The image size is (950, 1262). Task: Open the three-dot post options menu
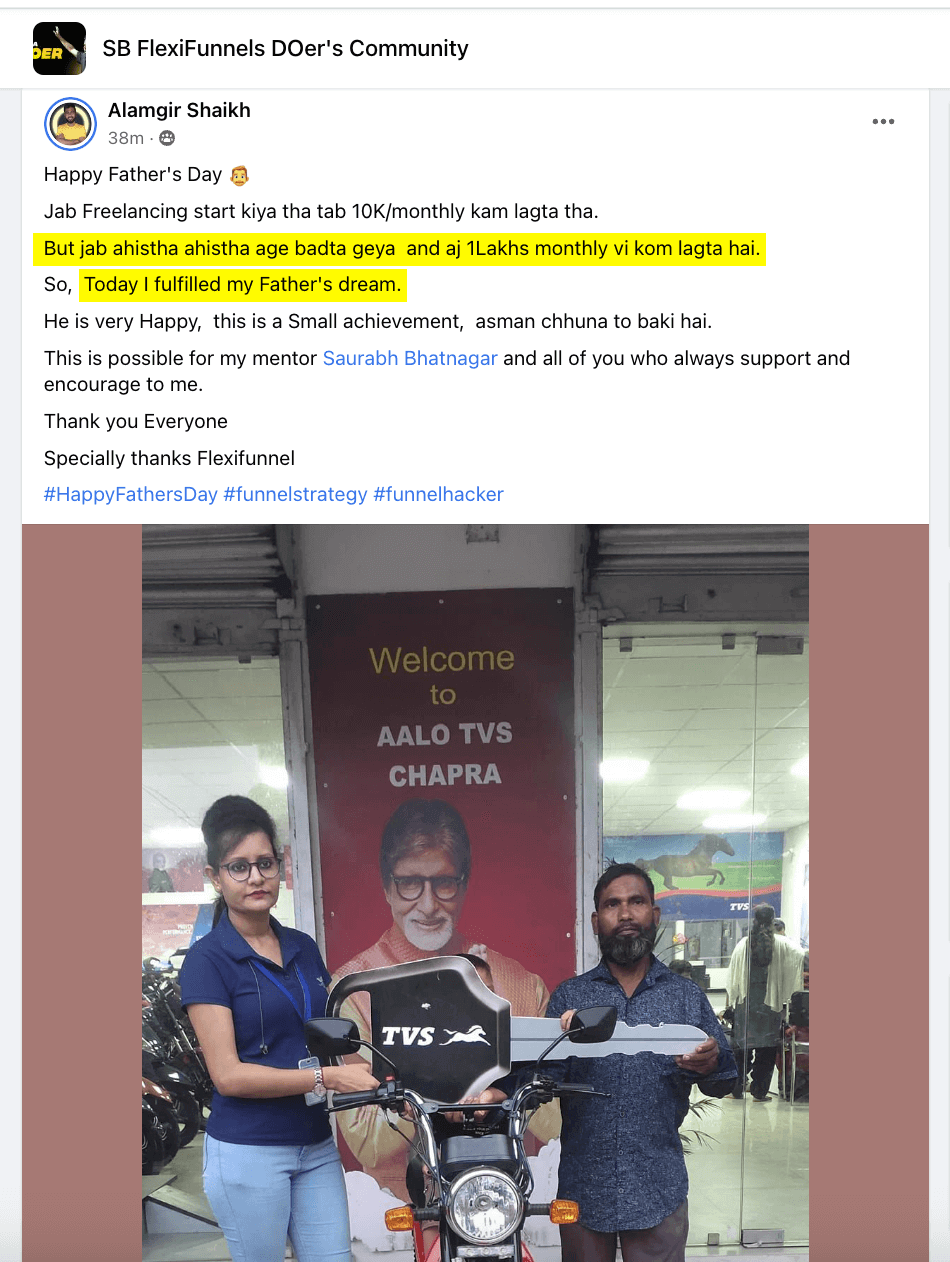pos(883,122)
